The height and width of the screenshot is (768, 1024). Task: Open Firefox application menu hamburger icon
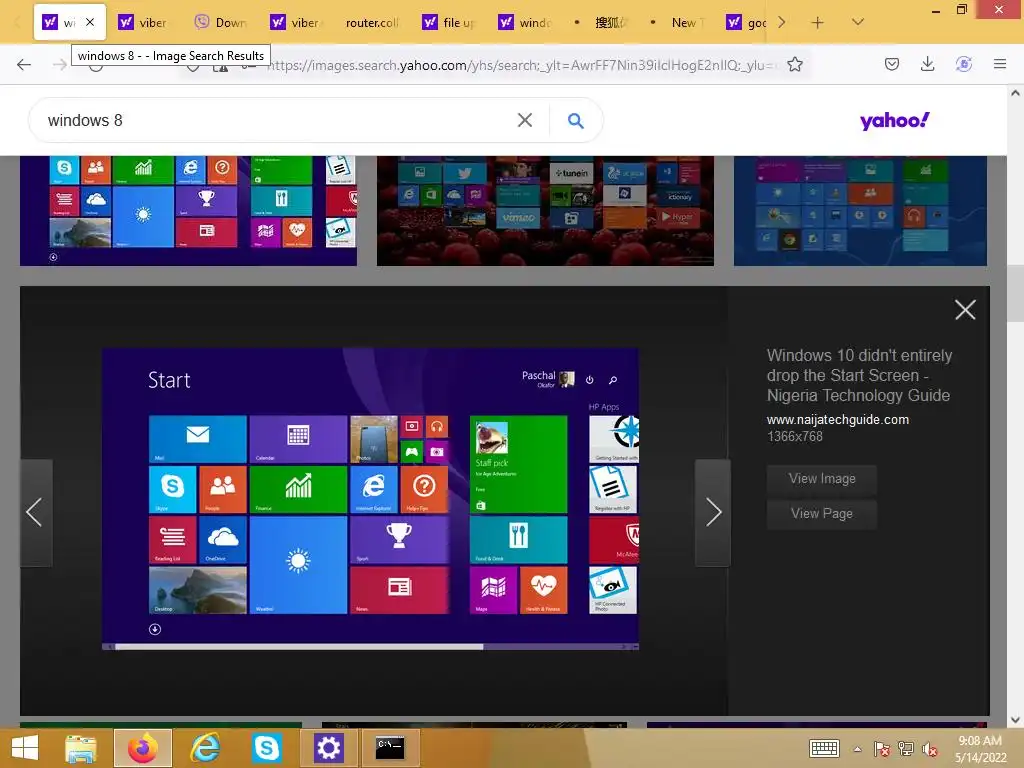click(1000, 64)
